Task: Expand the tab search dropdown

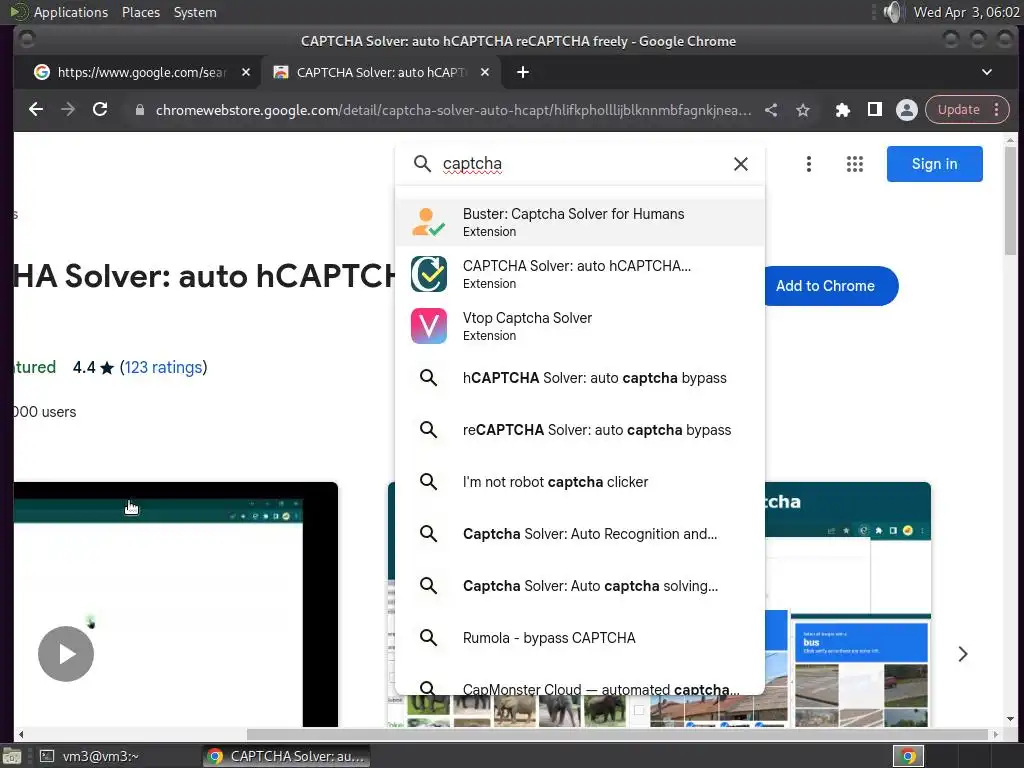Action: coord(987,72)
